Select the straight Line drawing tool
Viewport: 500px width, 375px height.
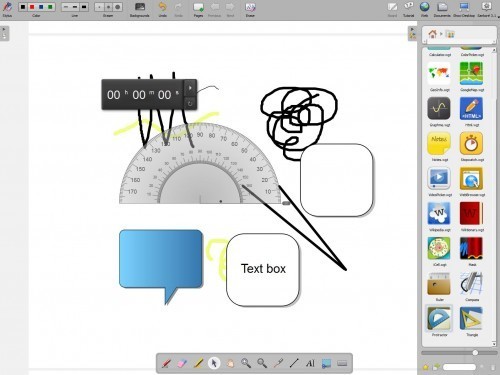click(294, 363)
